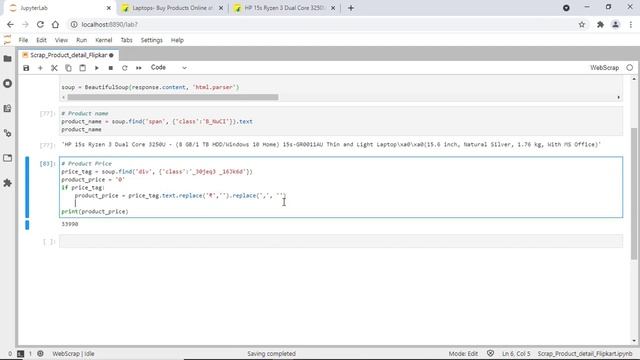Open the browser profile avatar icon
This screenshot has height=360, width=640.
[x=616, y=24]
